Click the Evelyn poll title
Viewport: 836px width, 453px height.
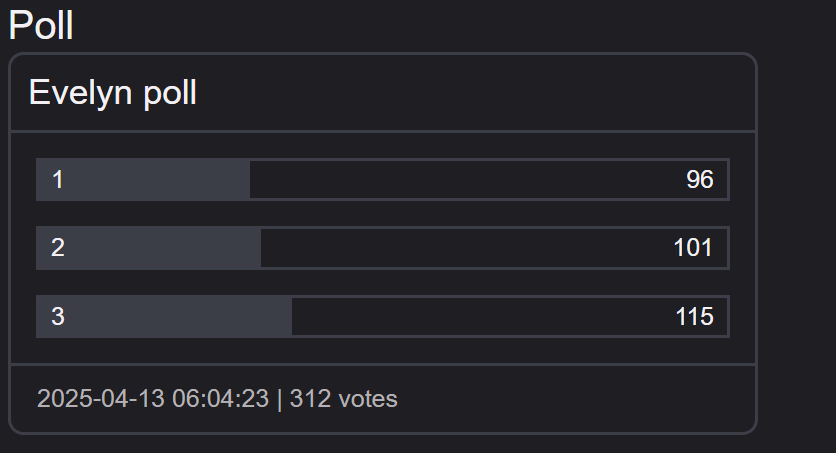coord(113,93)
